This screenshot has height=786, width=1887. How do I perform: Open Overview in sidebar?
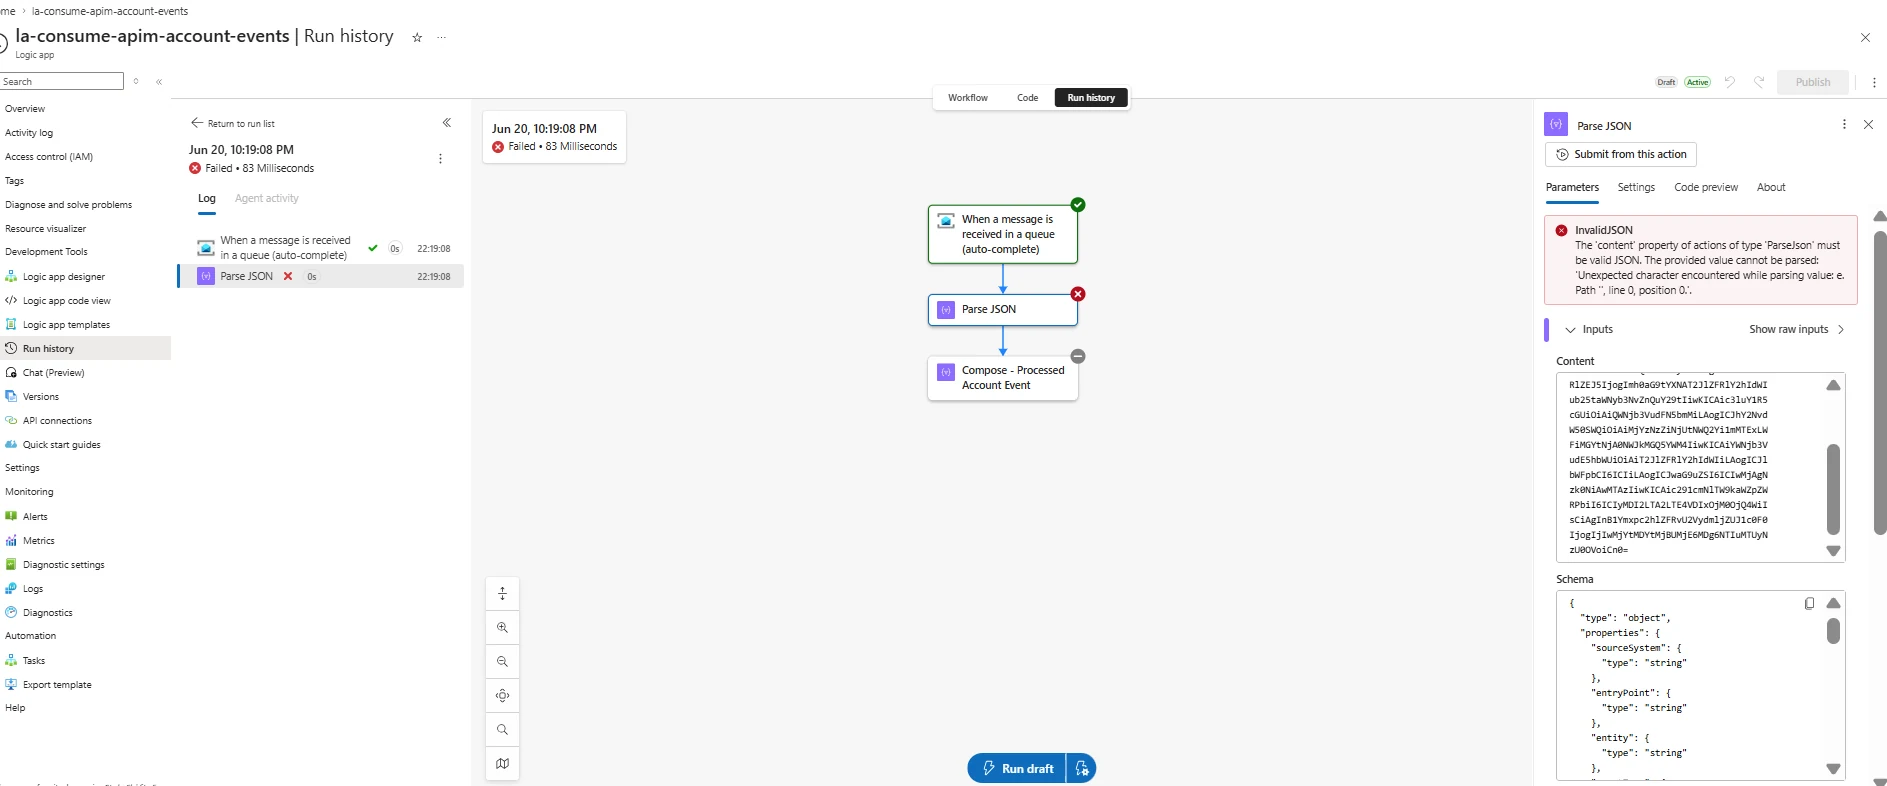[25, 109]
